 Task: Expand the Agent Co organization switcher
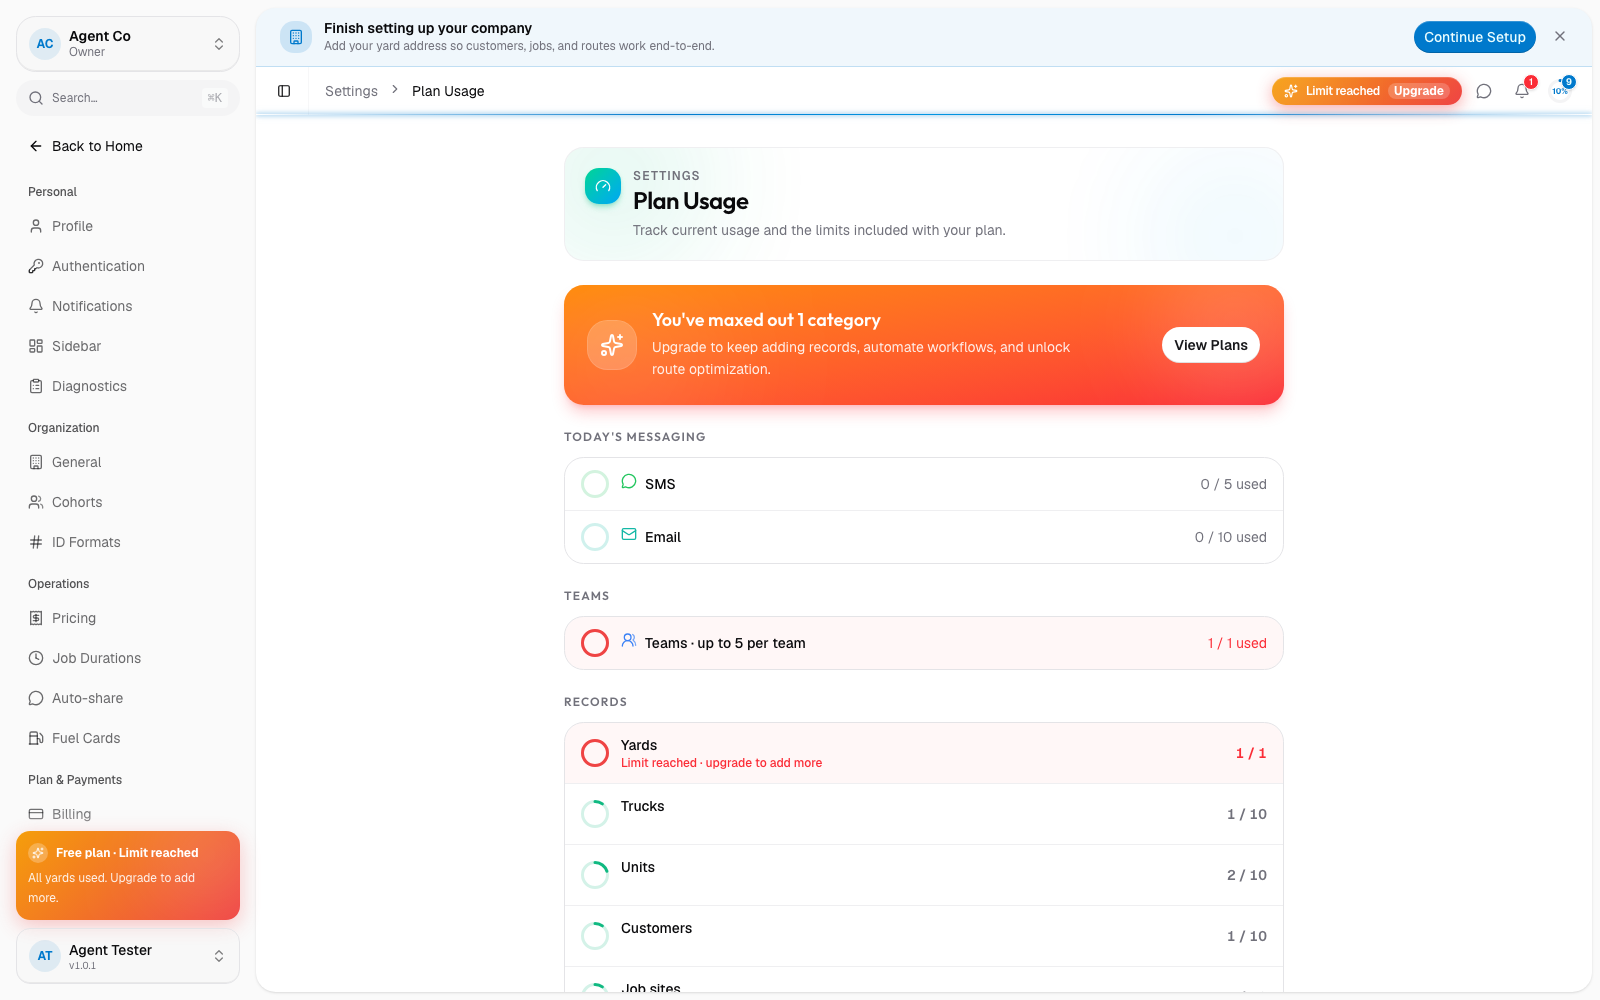tap(128, 44)
